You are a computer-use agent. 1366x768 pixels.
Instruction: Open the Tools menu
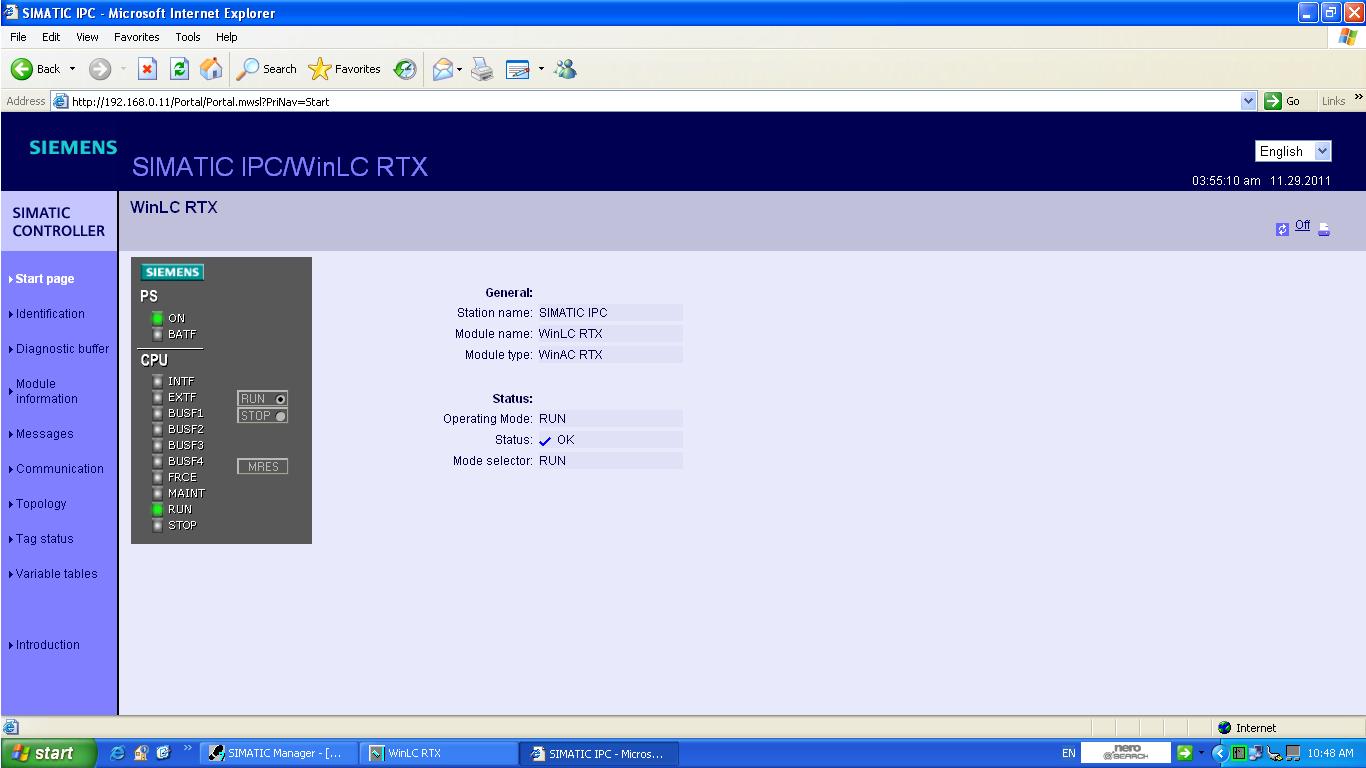pos(188,37)
